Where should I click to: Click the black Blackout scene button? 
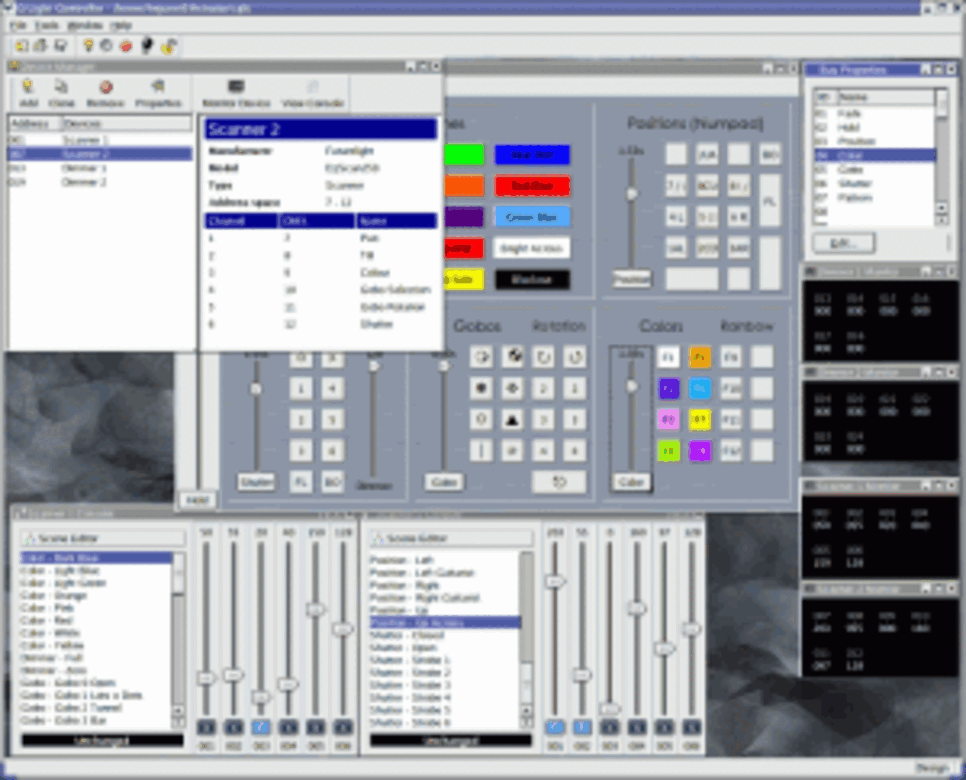pos(532,280)
